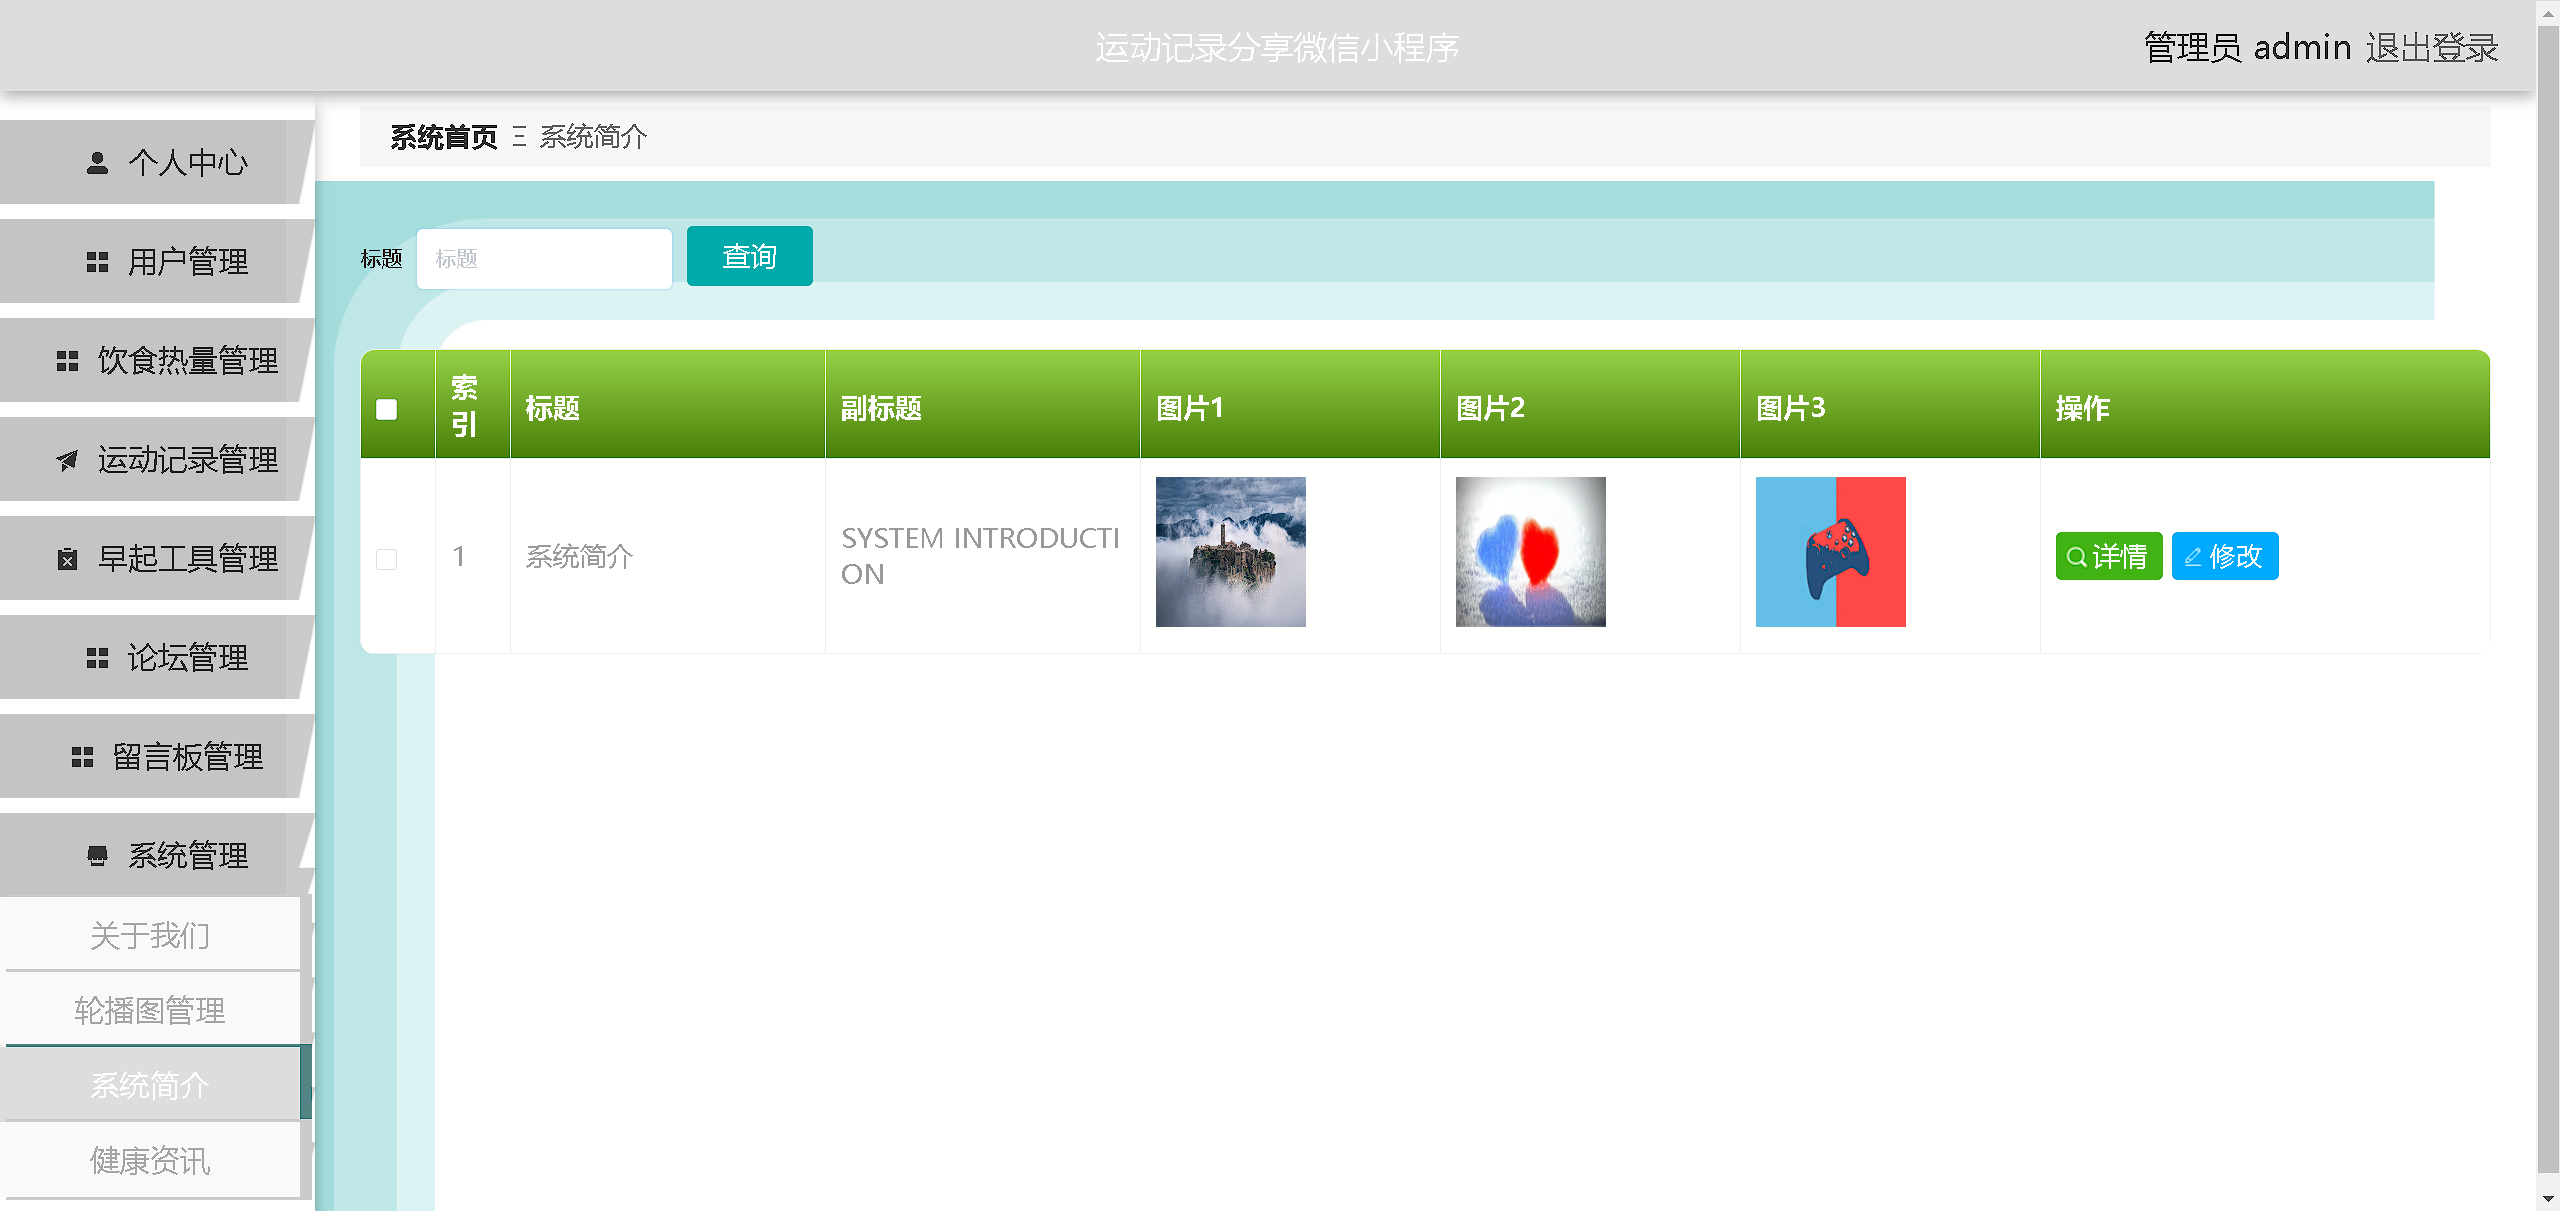Click the grid icon beside 饮食热量管理
Screen dimensions: 2560x1211
[x=67, y=361]
